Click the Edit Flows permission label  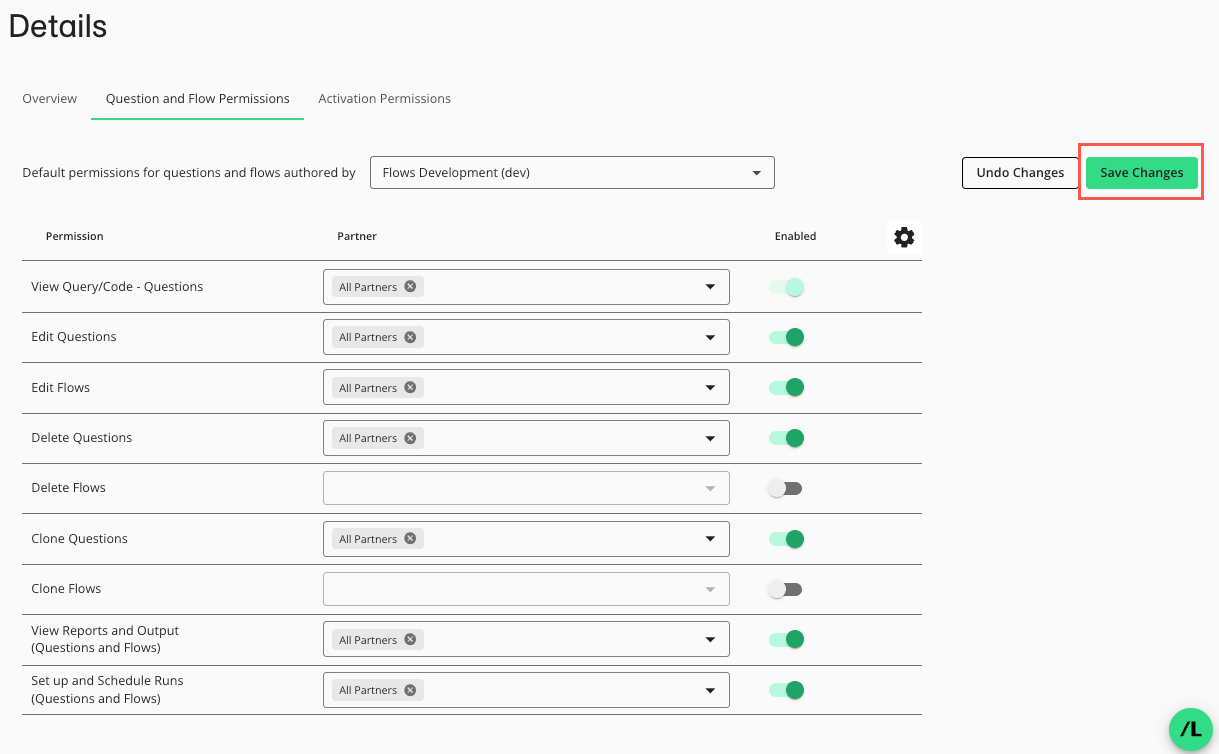click(61, 387)
